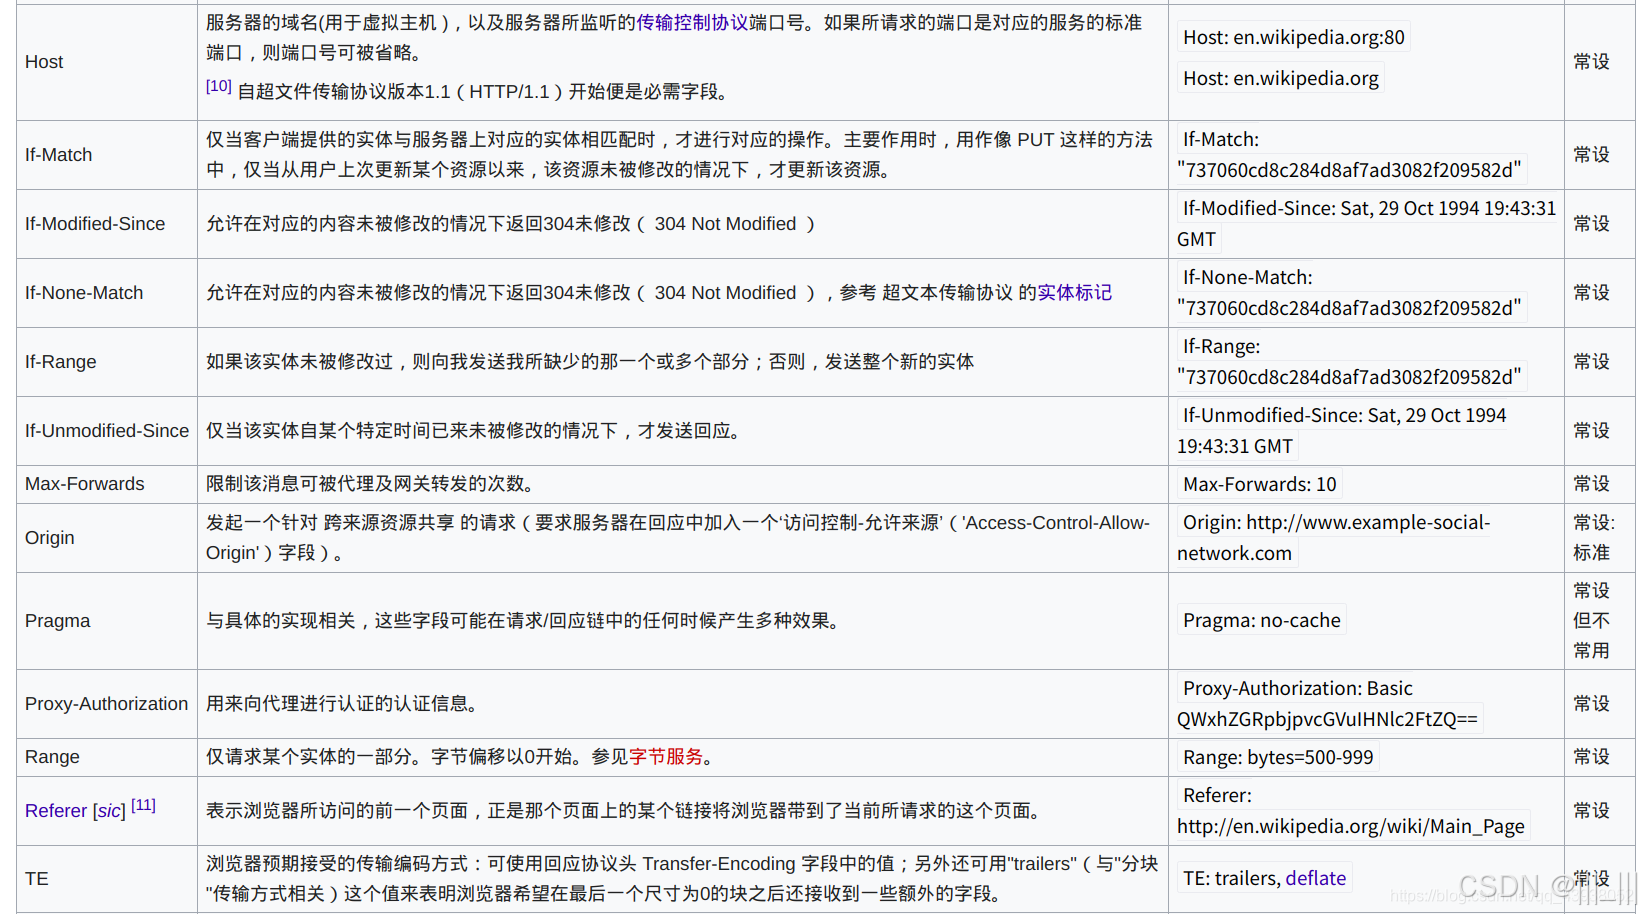Click example 'Range: bytes=500-999'
The height and width of the screenshot is (914, 1643).
(x=1278, y=757)
